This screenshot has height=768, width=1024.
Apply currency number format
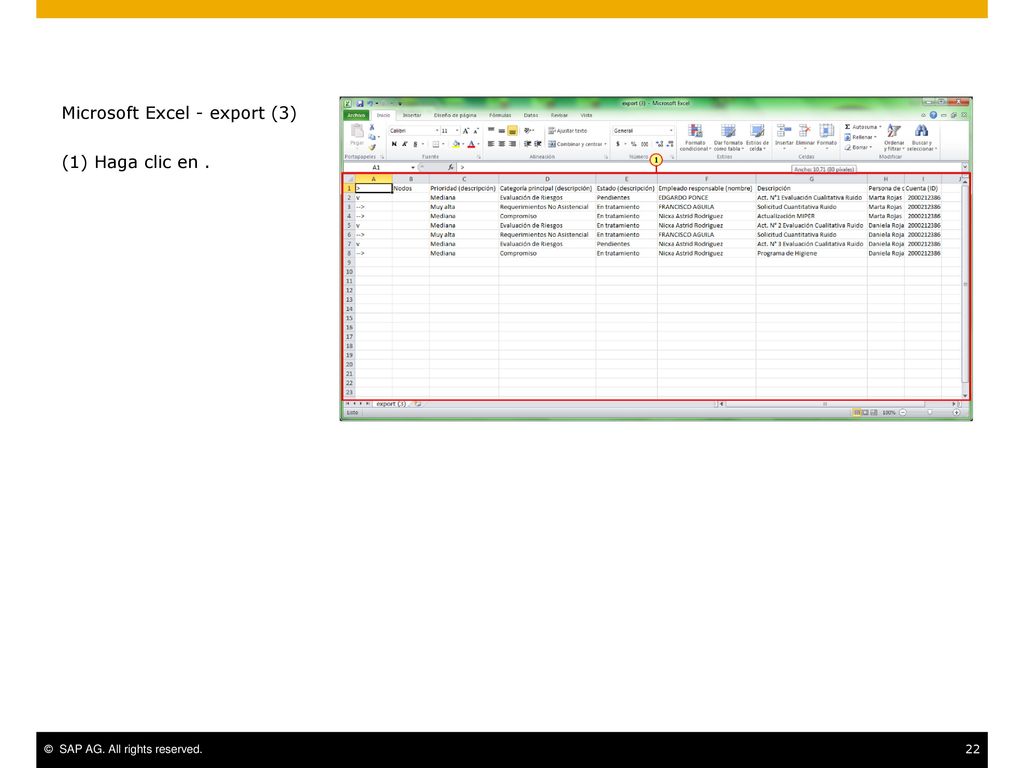click(618, 144)
